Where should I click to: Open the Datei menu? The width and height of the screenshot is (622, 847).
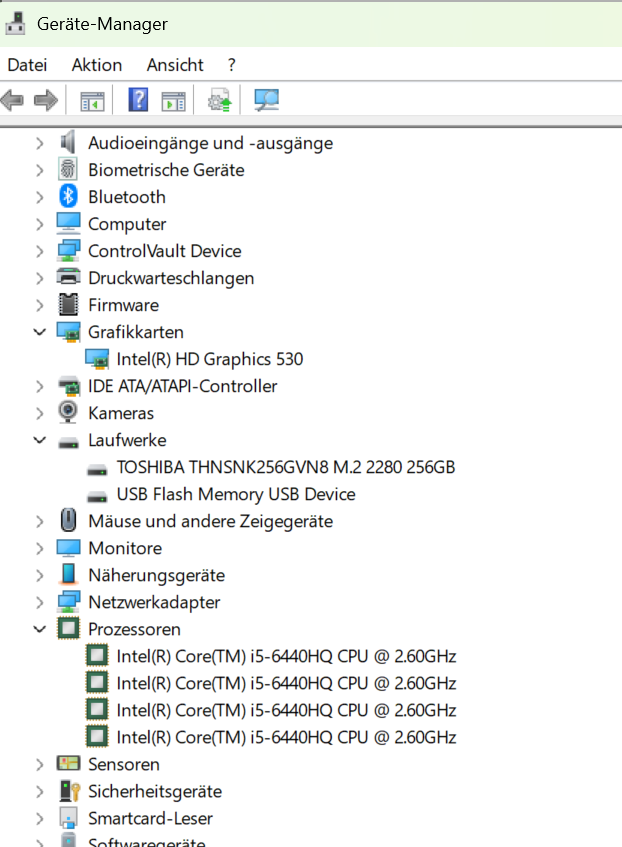coord(27,65)
